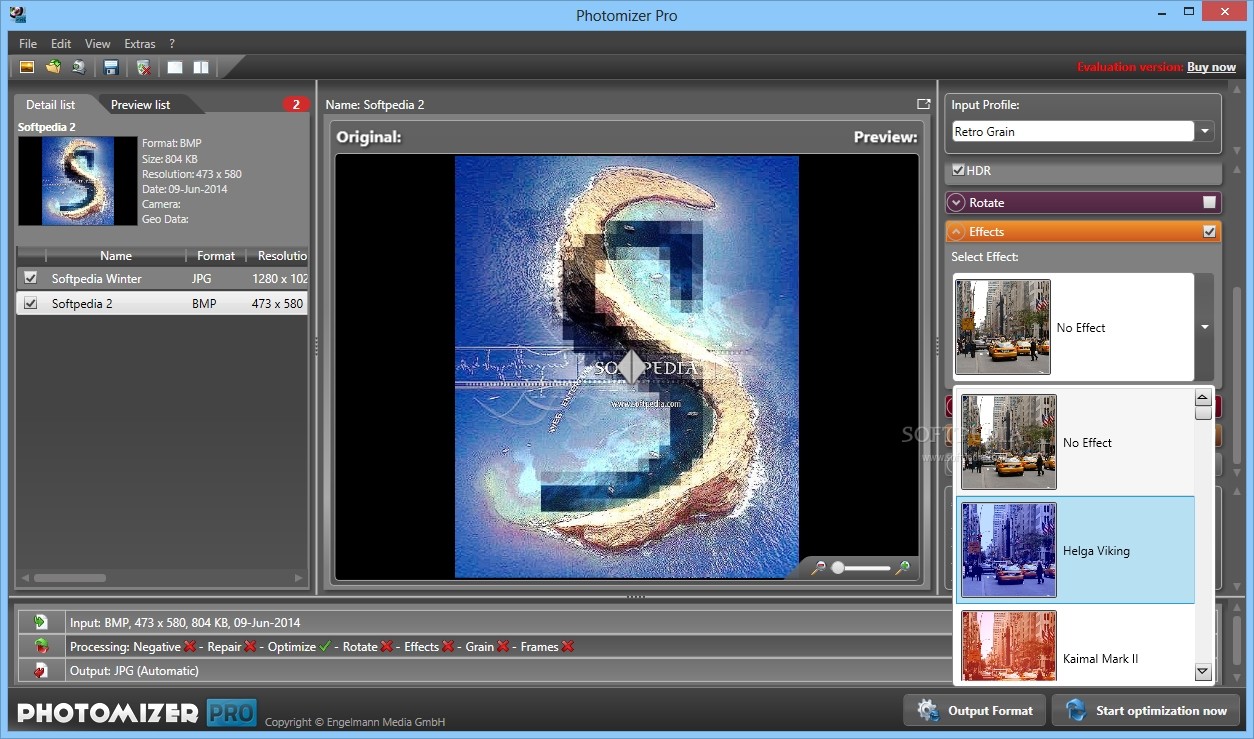Sort by the Format column header

pos(216,256)
